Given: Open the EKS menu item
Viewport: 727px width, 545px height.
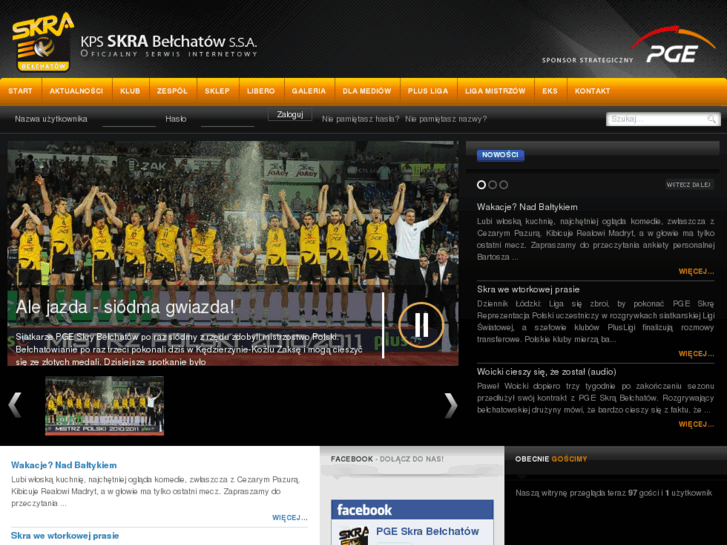Looking at the screenshot, I should pos(550,91).
